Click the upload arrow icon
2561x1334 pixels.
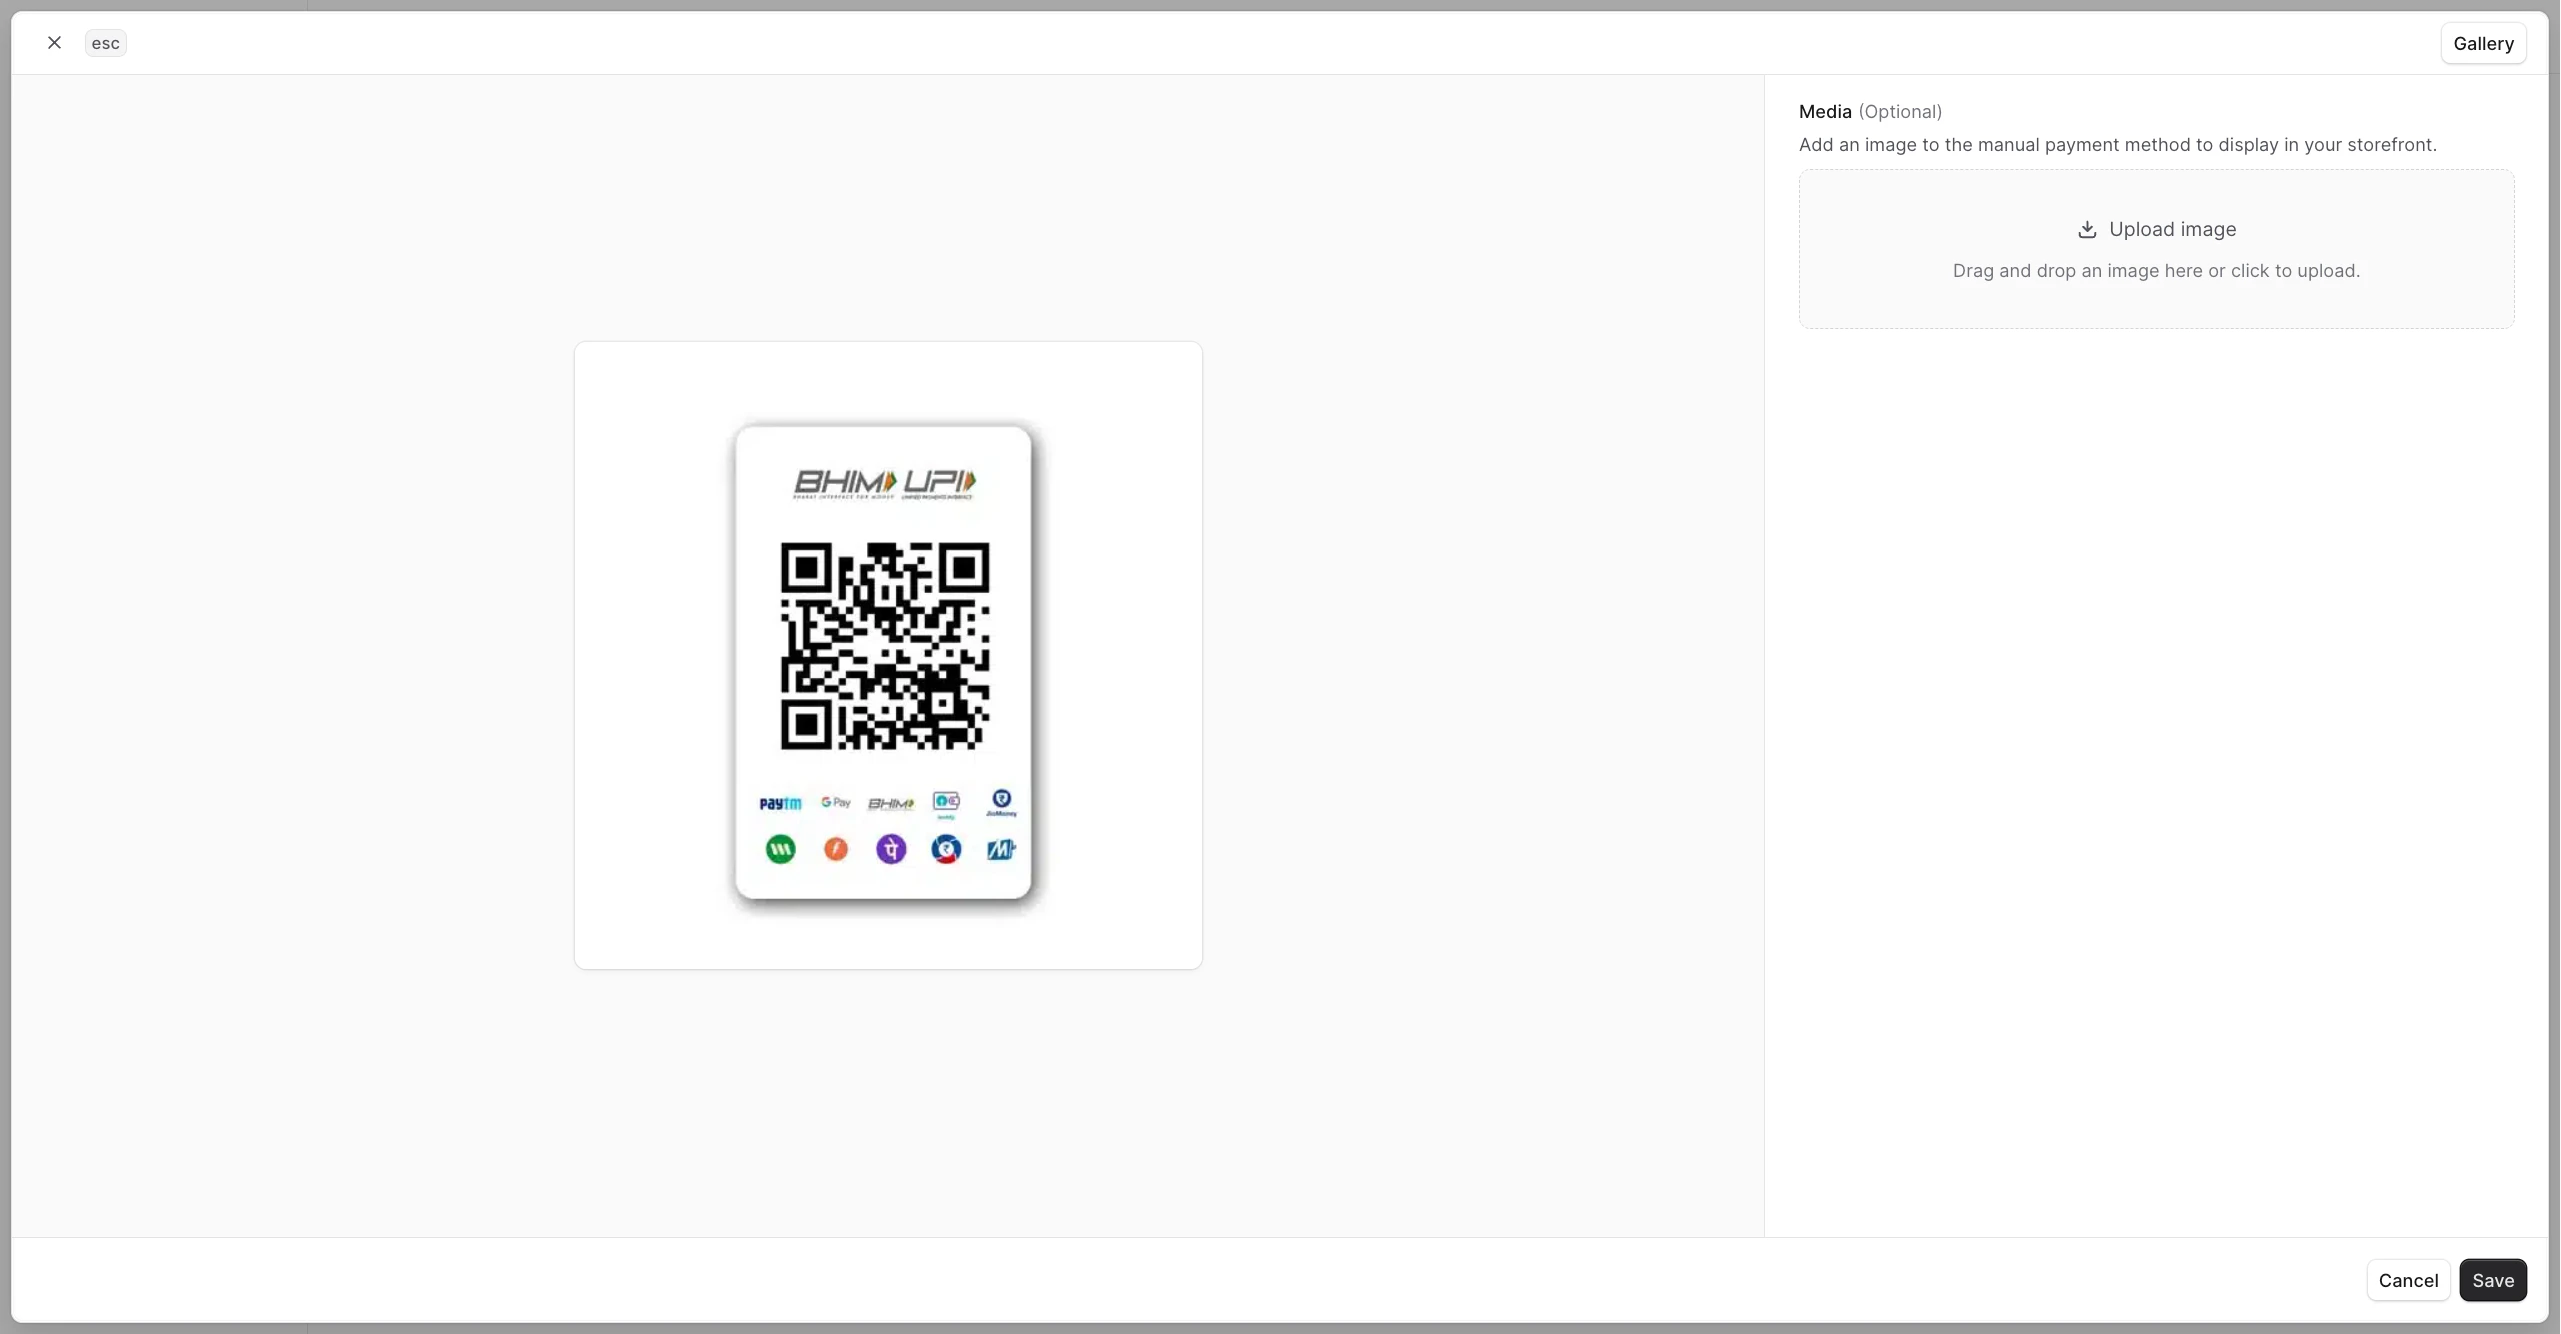(x=2086, y=230)
